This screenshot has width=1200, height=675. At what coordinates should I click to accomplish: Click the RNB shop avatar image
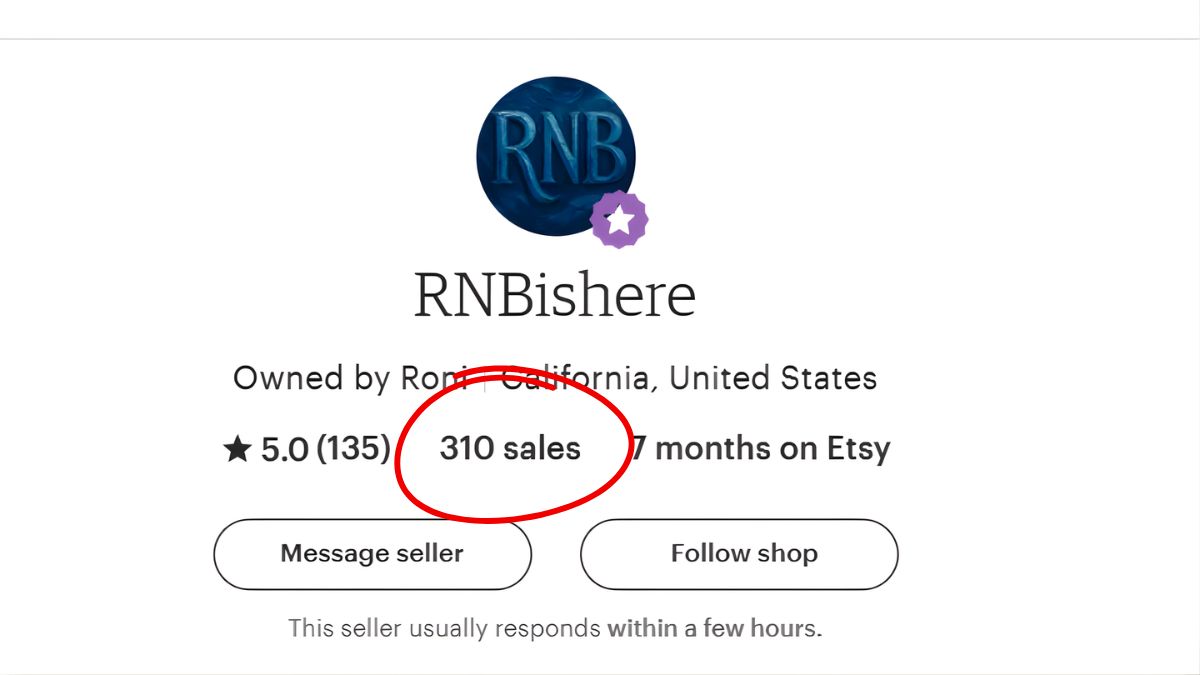coord(555,155)
